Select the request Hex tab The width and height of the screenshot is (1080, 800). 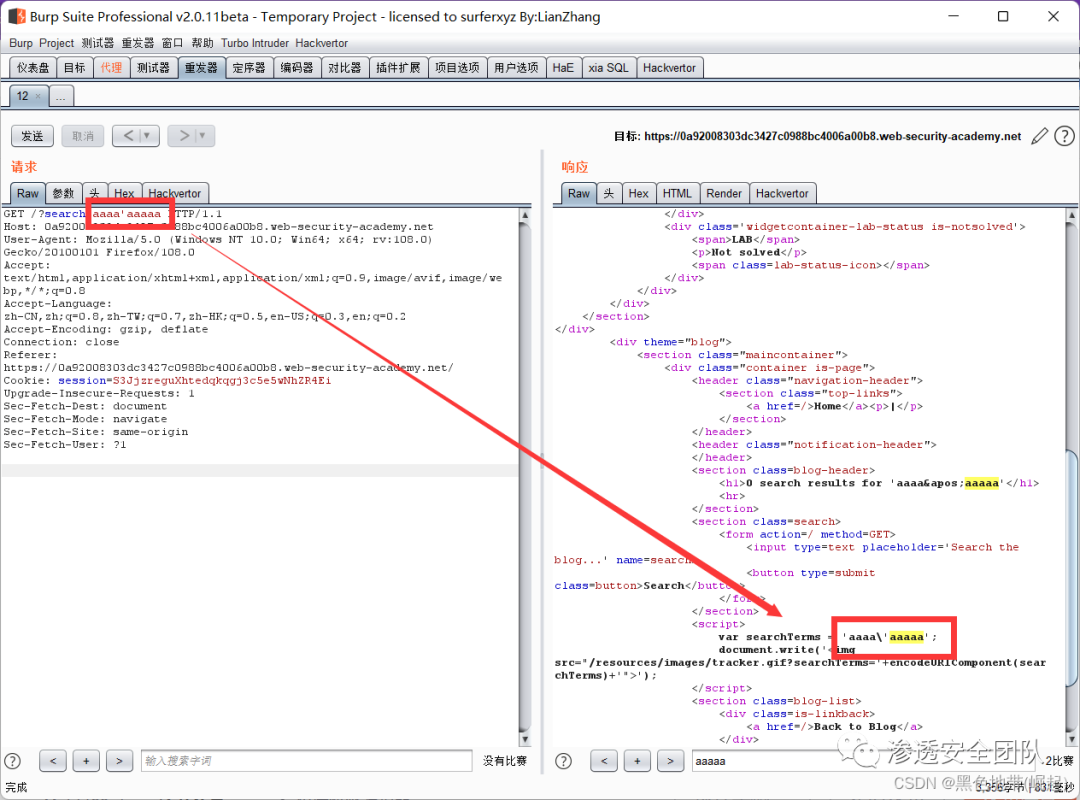click(x=124, y=194)
